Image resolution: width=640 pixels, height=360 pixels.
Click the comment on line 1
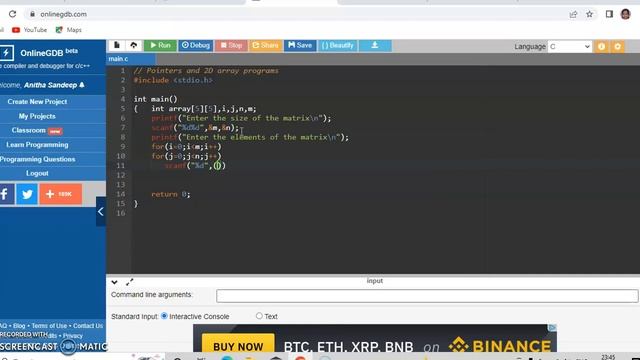pos(206,71)
